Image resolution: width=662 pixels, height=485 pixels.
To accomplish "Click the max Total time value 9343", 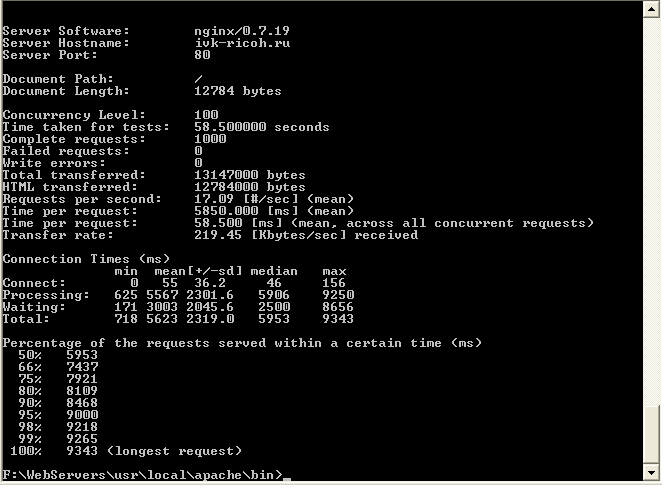I will click(338, 319).
